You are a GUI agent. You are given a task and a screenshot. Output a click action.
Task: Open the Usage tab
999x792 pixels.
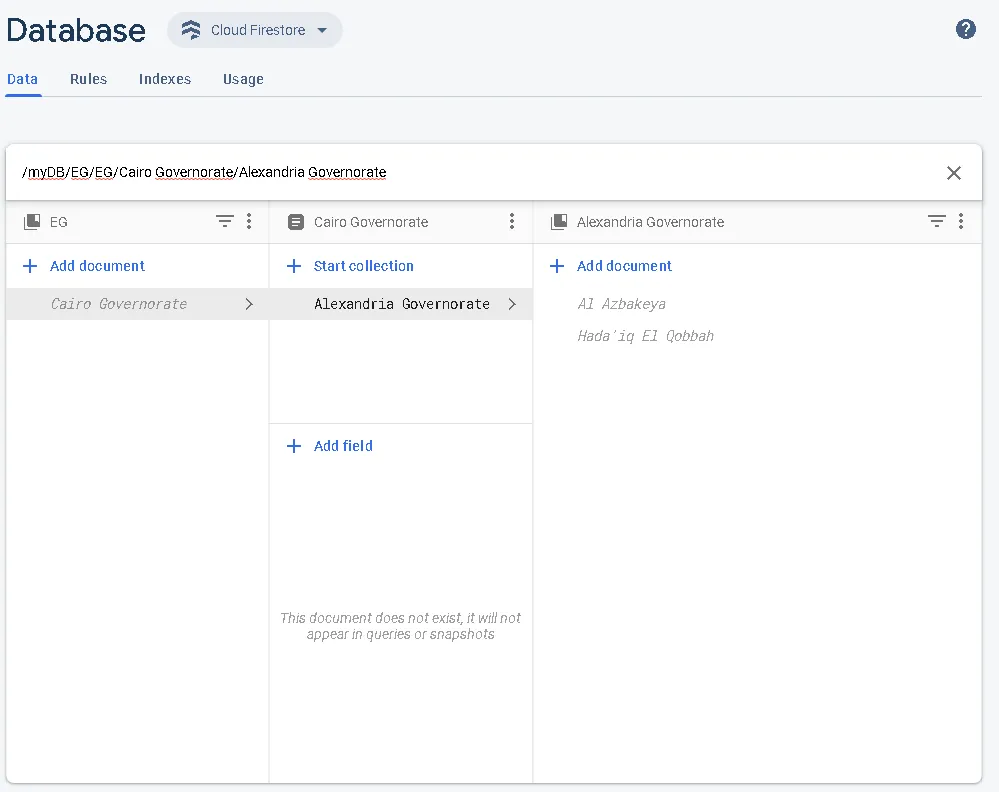243,79
